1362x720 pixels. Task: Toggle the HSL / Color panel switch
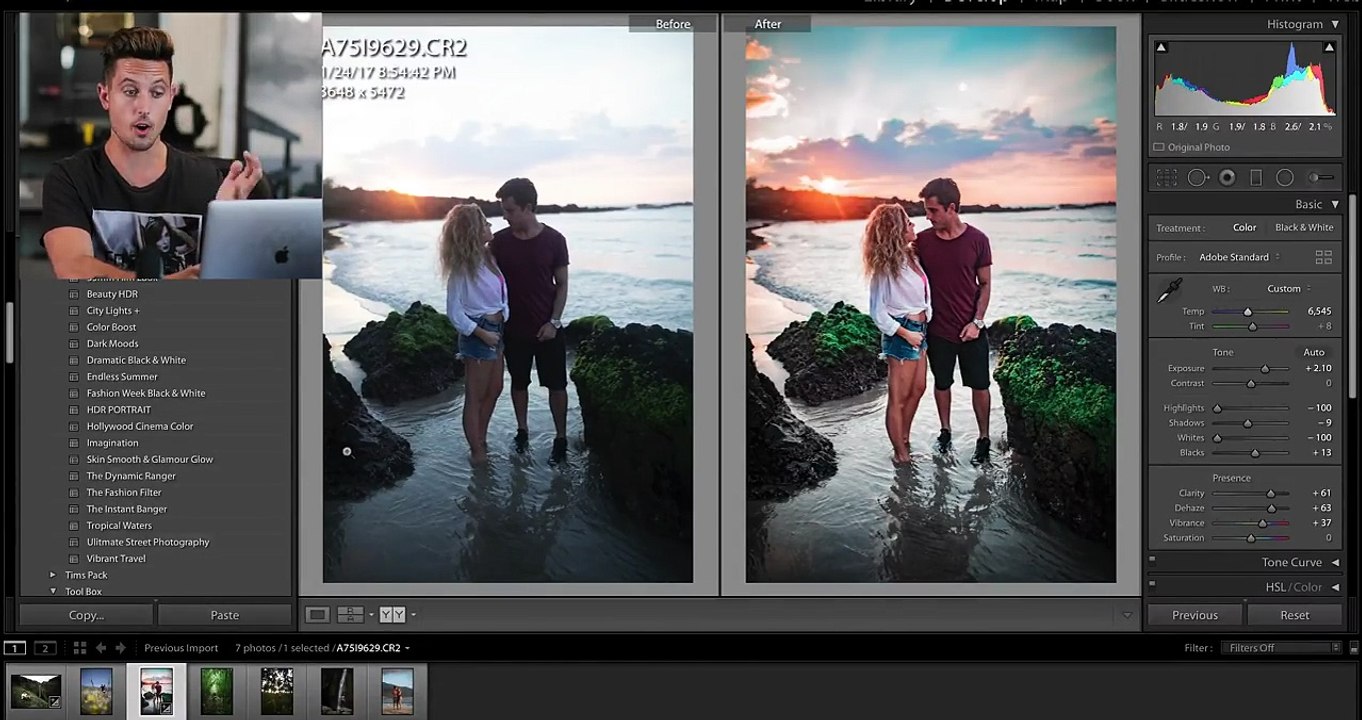tap(1152, 584)
